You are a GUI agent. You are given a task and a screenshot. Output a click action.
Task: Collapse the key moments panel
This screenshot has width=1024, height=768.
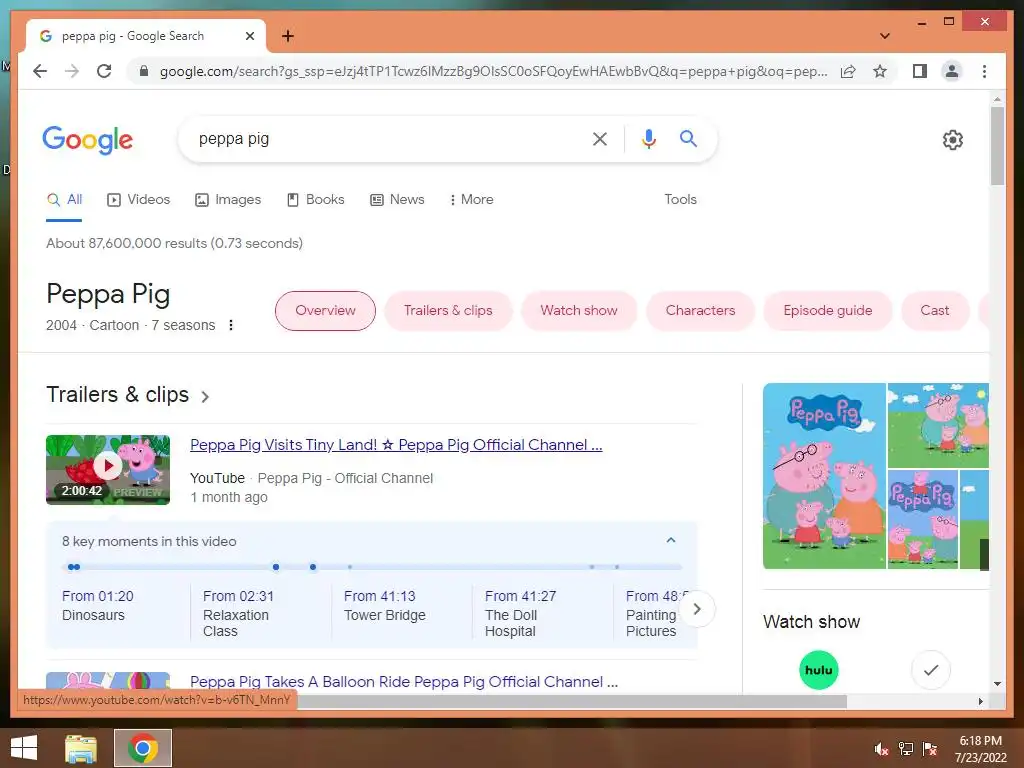click(671, 541)
